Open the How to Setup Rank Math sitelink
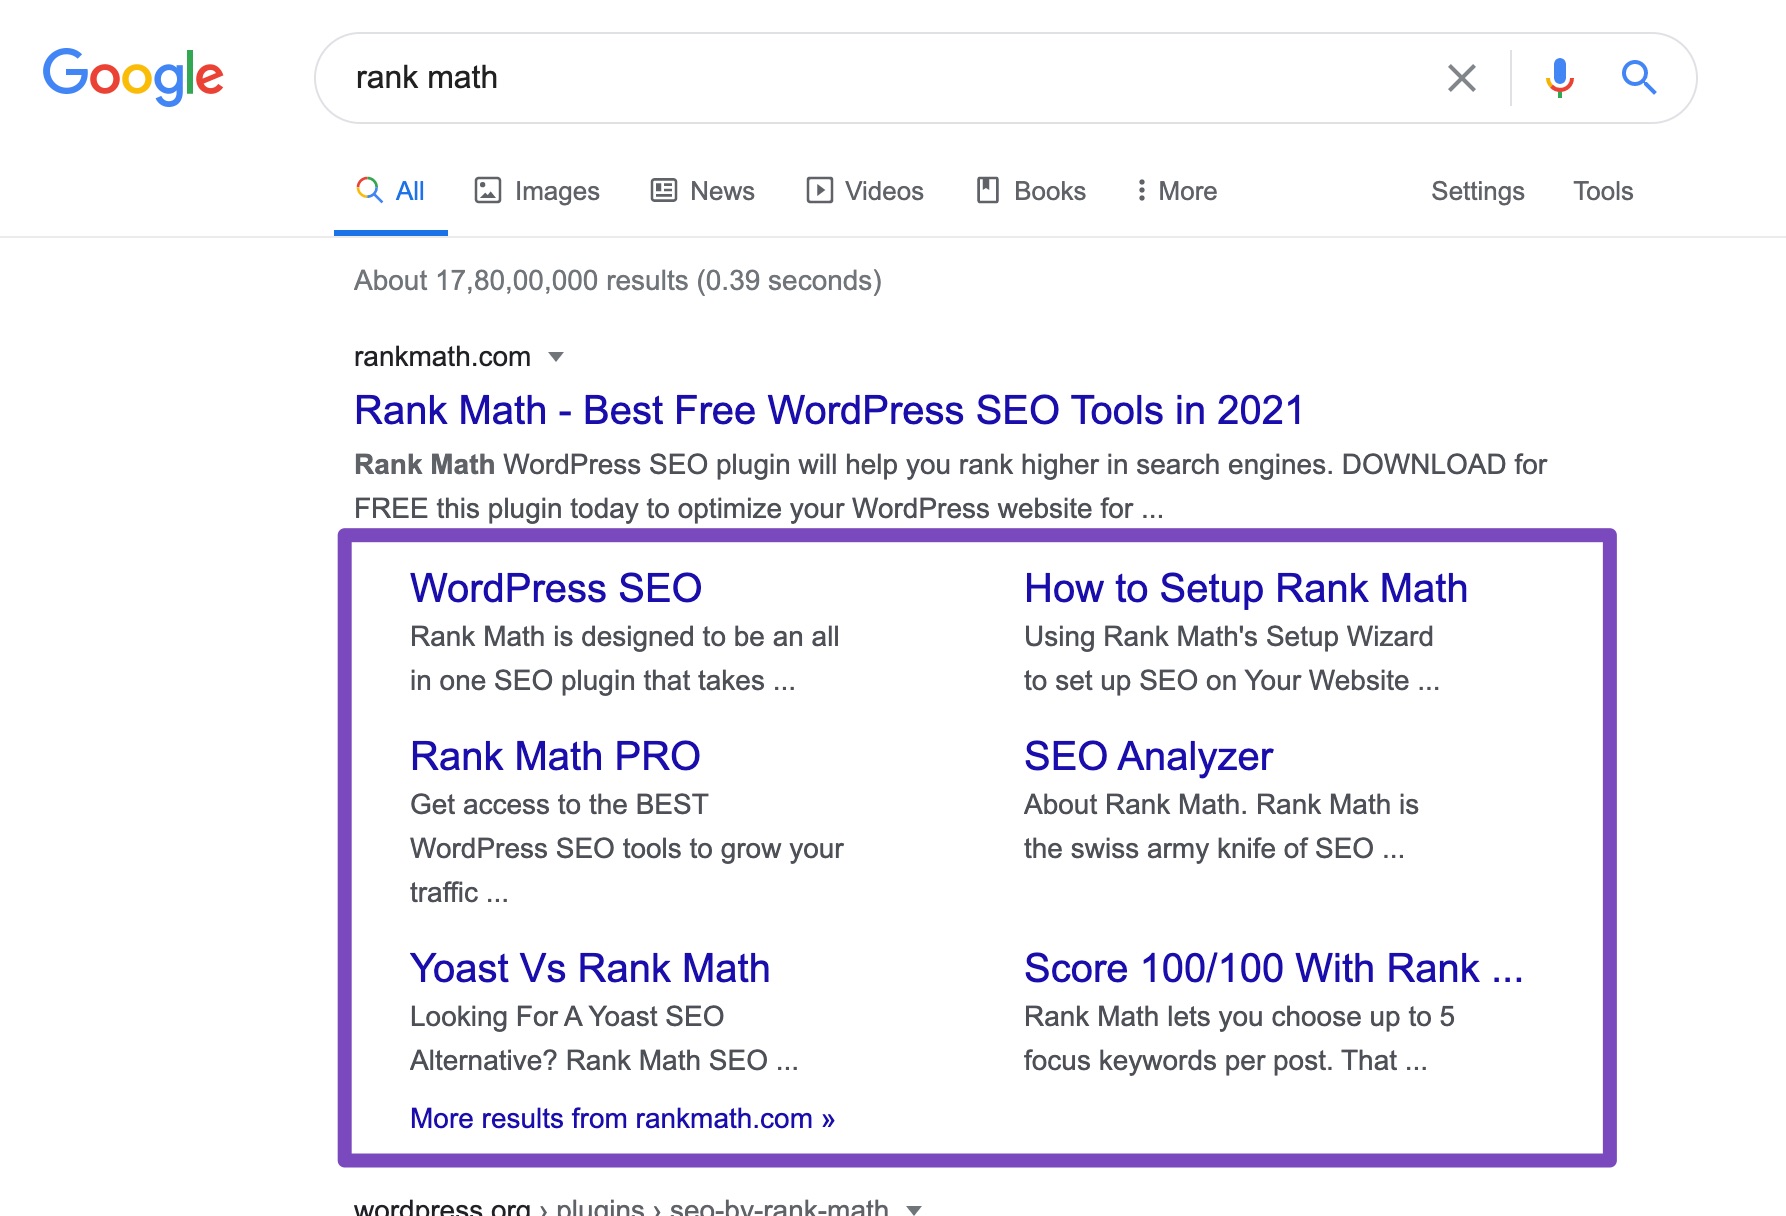 tap(1246, 588)
